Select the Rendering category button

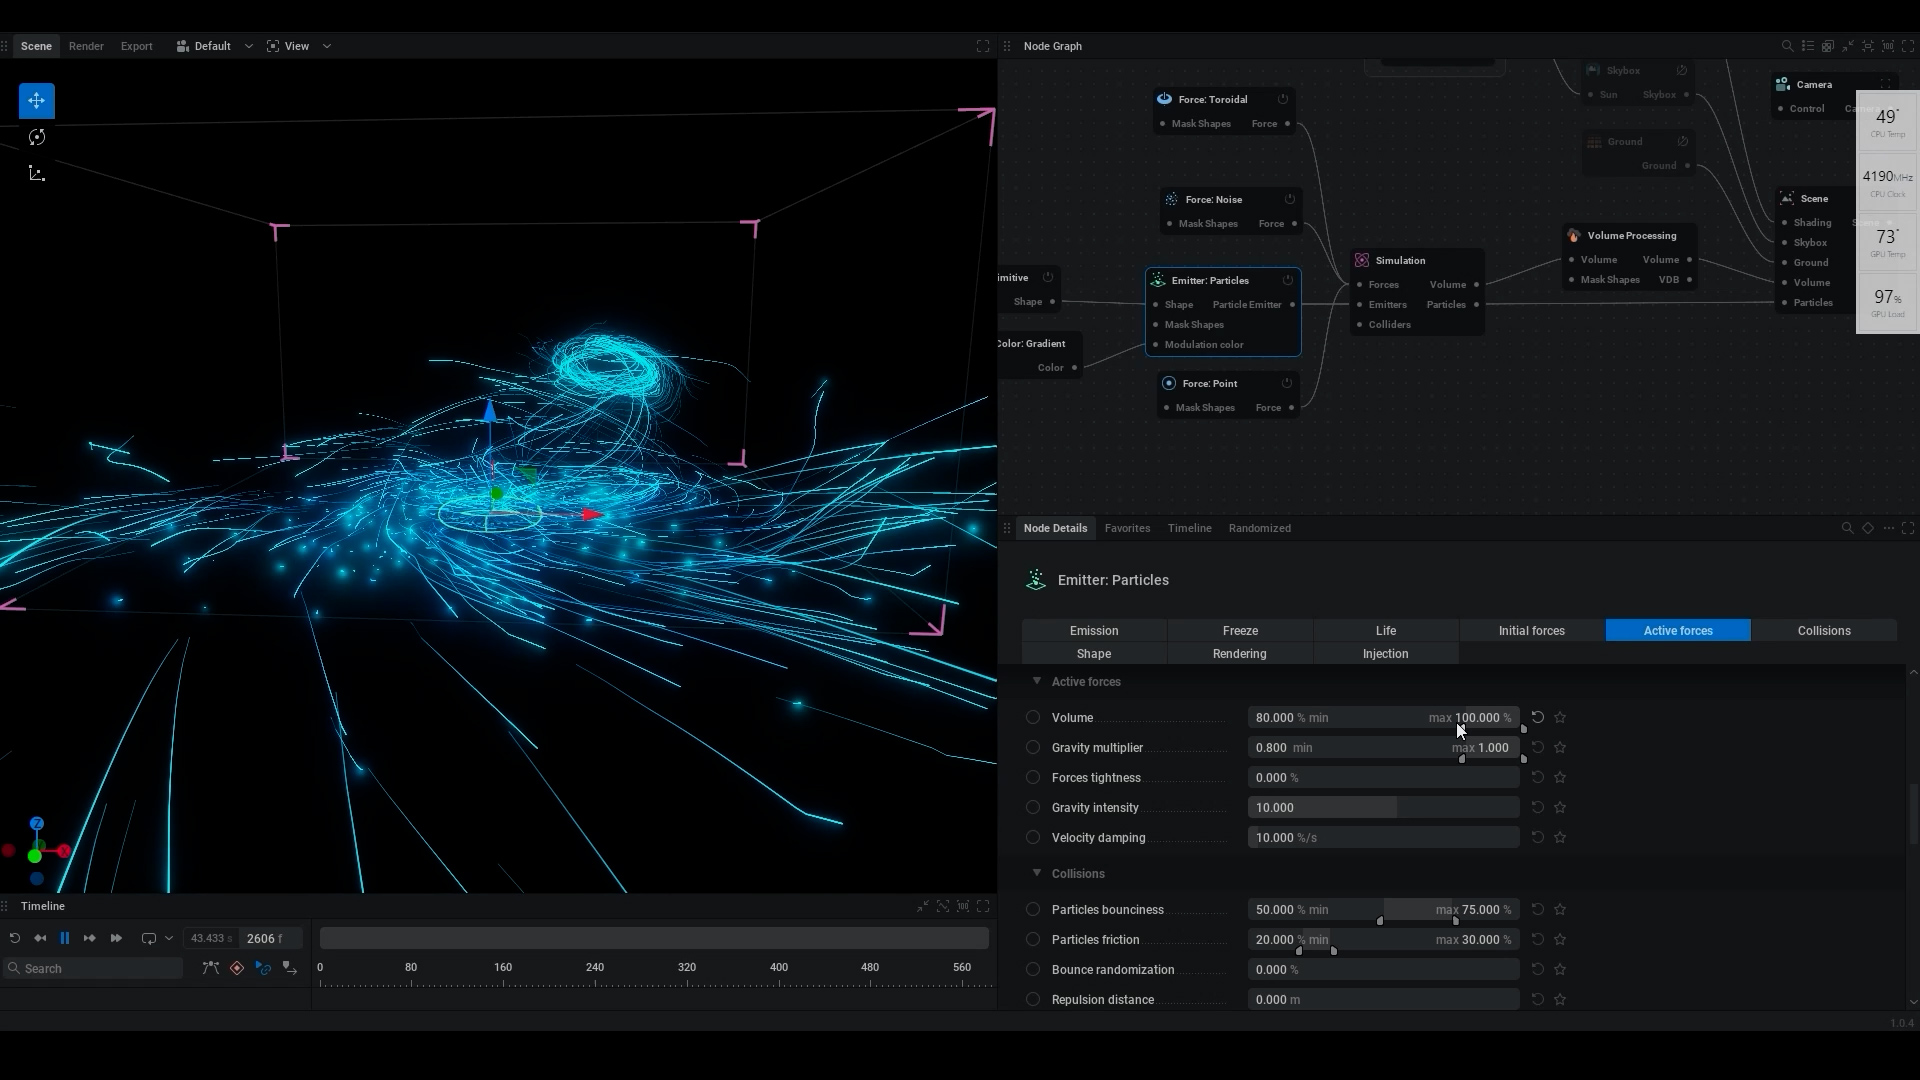click(x=1240, y=654)
